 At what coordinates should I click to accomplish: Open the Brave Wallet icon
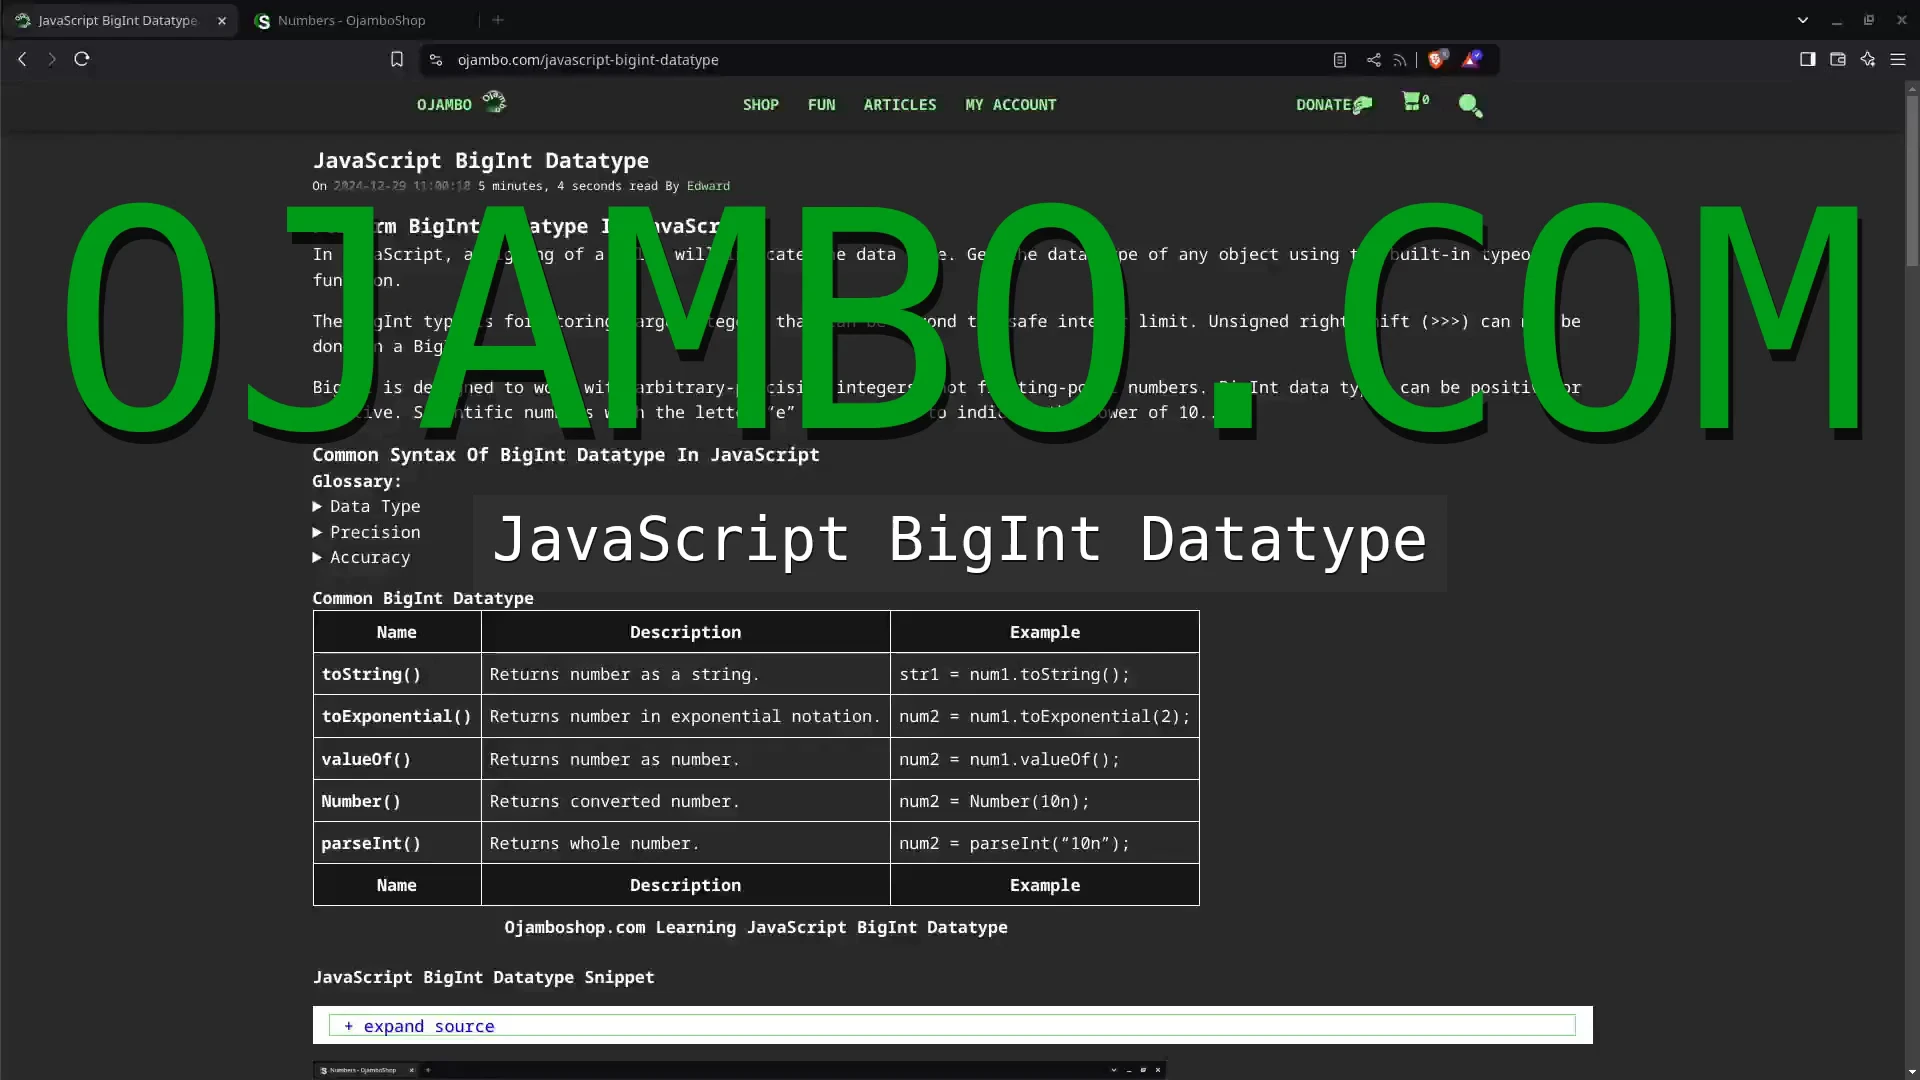(1837, 59)
